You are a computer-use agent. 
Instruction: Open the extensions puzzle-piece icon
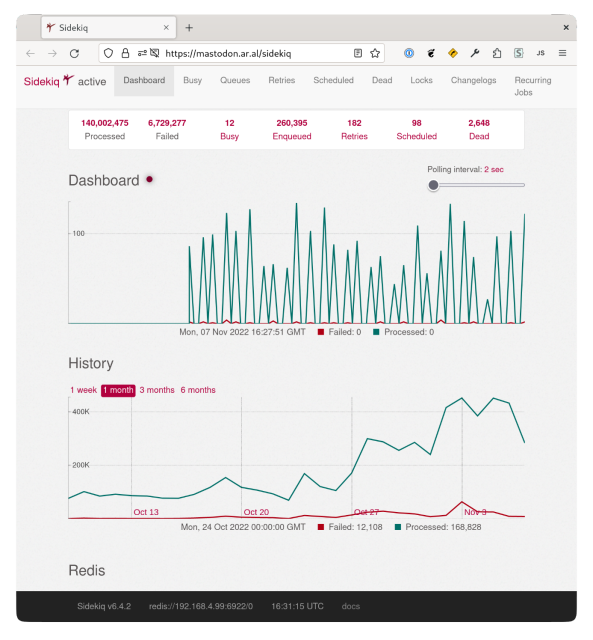[497, 53]
